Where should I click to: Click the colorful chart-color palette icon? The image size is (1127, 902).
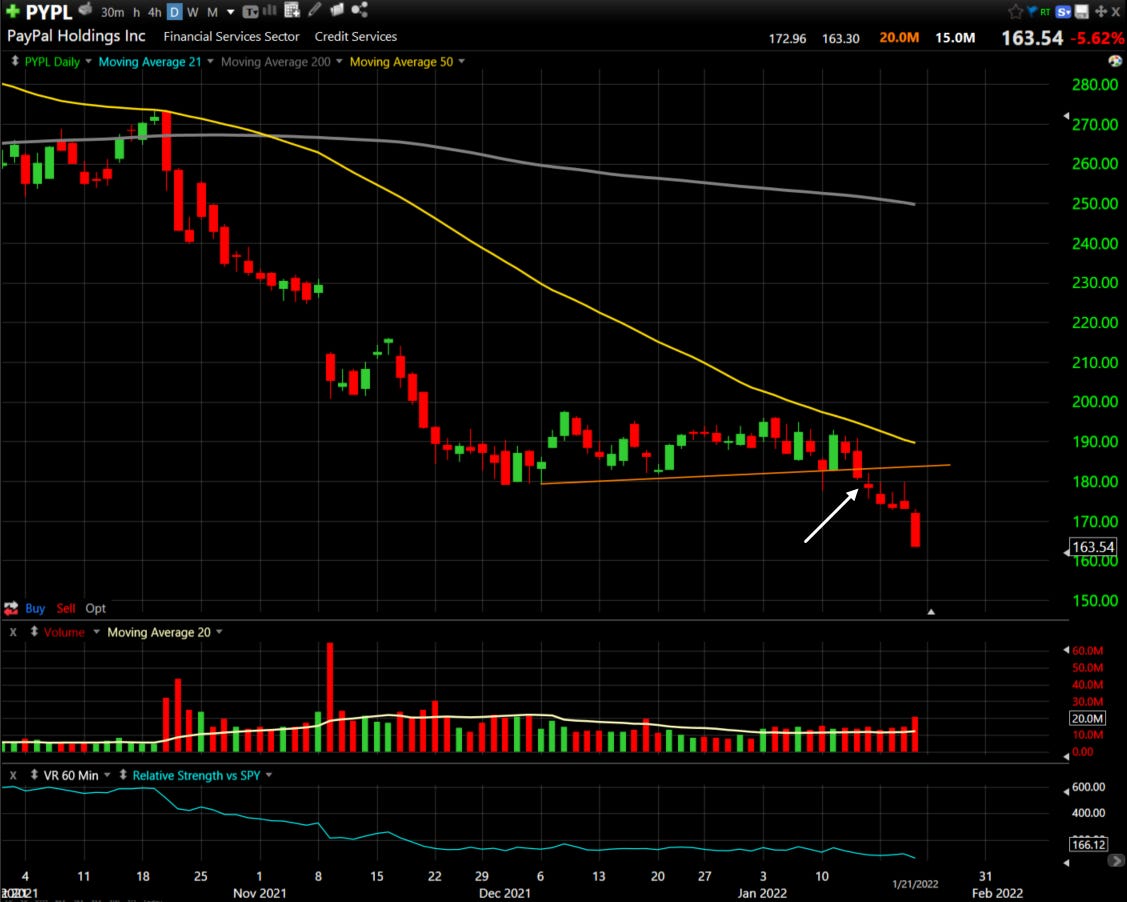(x=1115, y=61)
